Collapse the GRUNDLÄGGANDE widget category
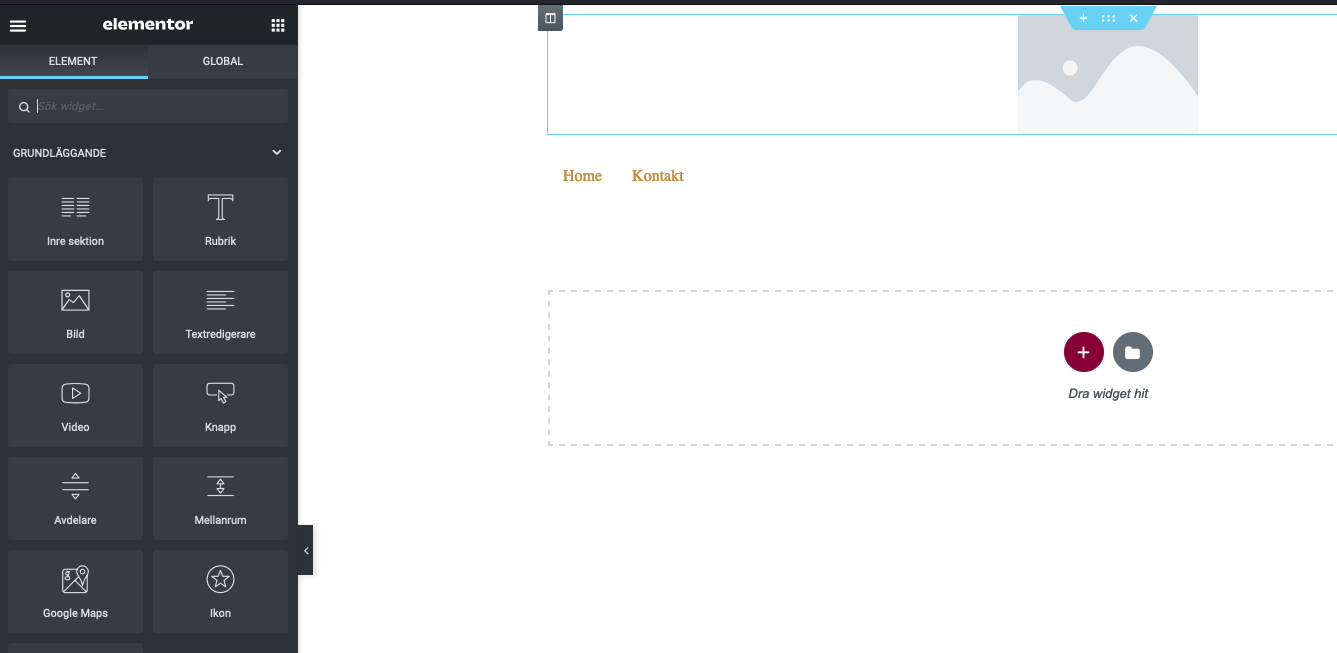Viewport: 1337px width, 653px height. 276,152
